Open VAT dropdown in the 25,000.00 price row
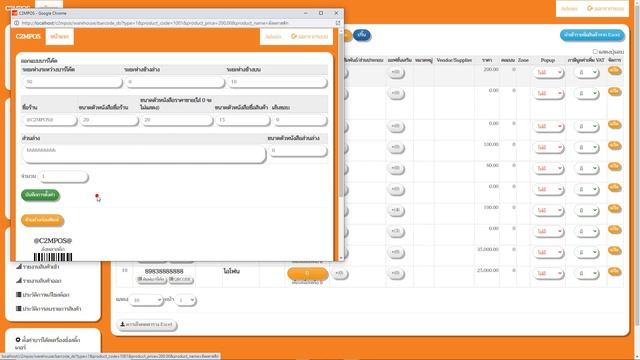The image size is (640, 360). click(587, 273)
